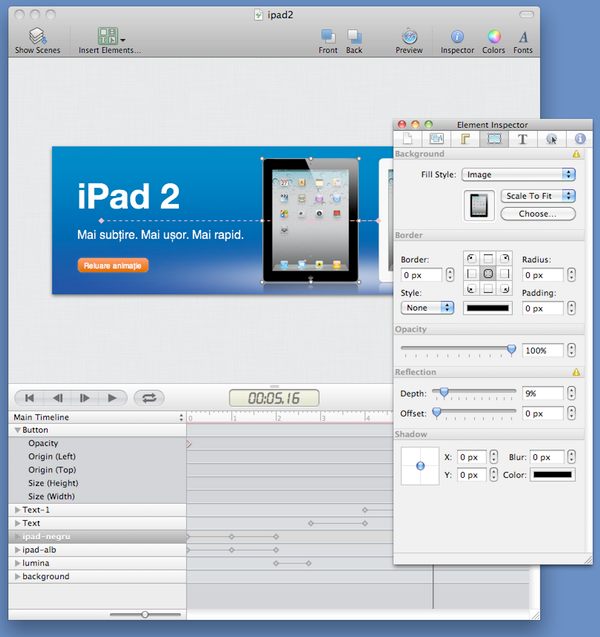Select the left edge border option
The width and height of the screenshot is (600, 637).
471,273
